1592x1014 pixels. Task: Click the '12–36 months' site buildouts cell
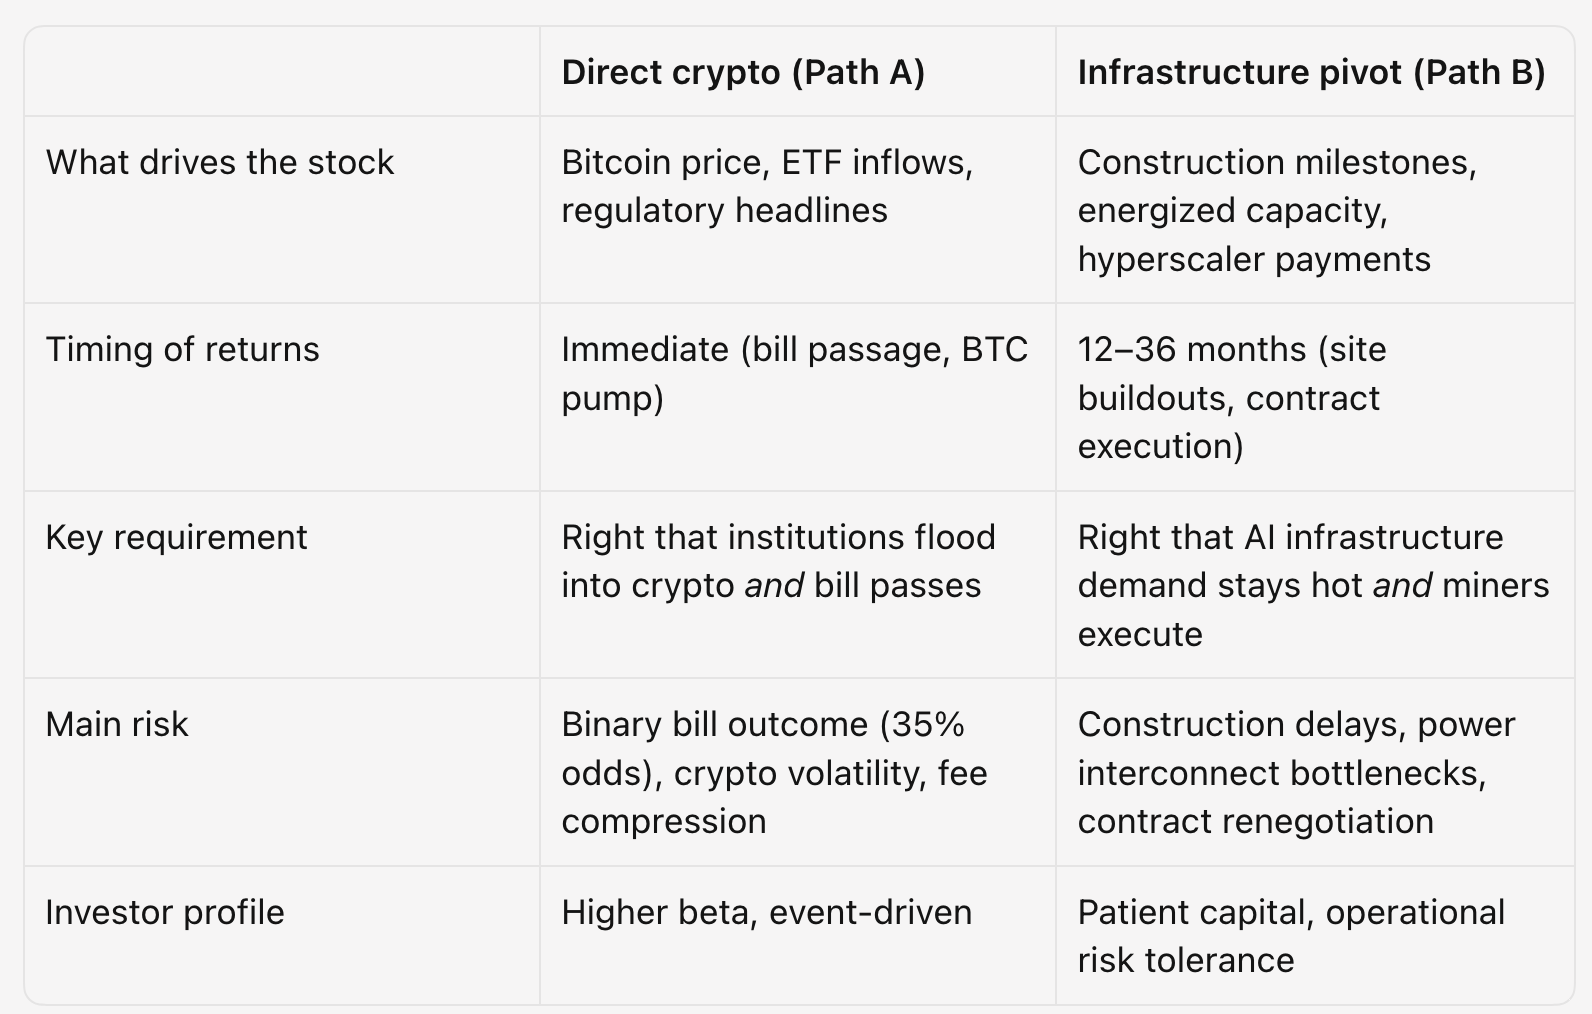coord(1314,397)
